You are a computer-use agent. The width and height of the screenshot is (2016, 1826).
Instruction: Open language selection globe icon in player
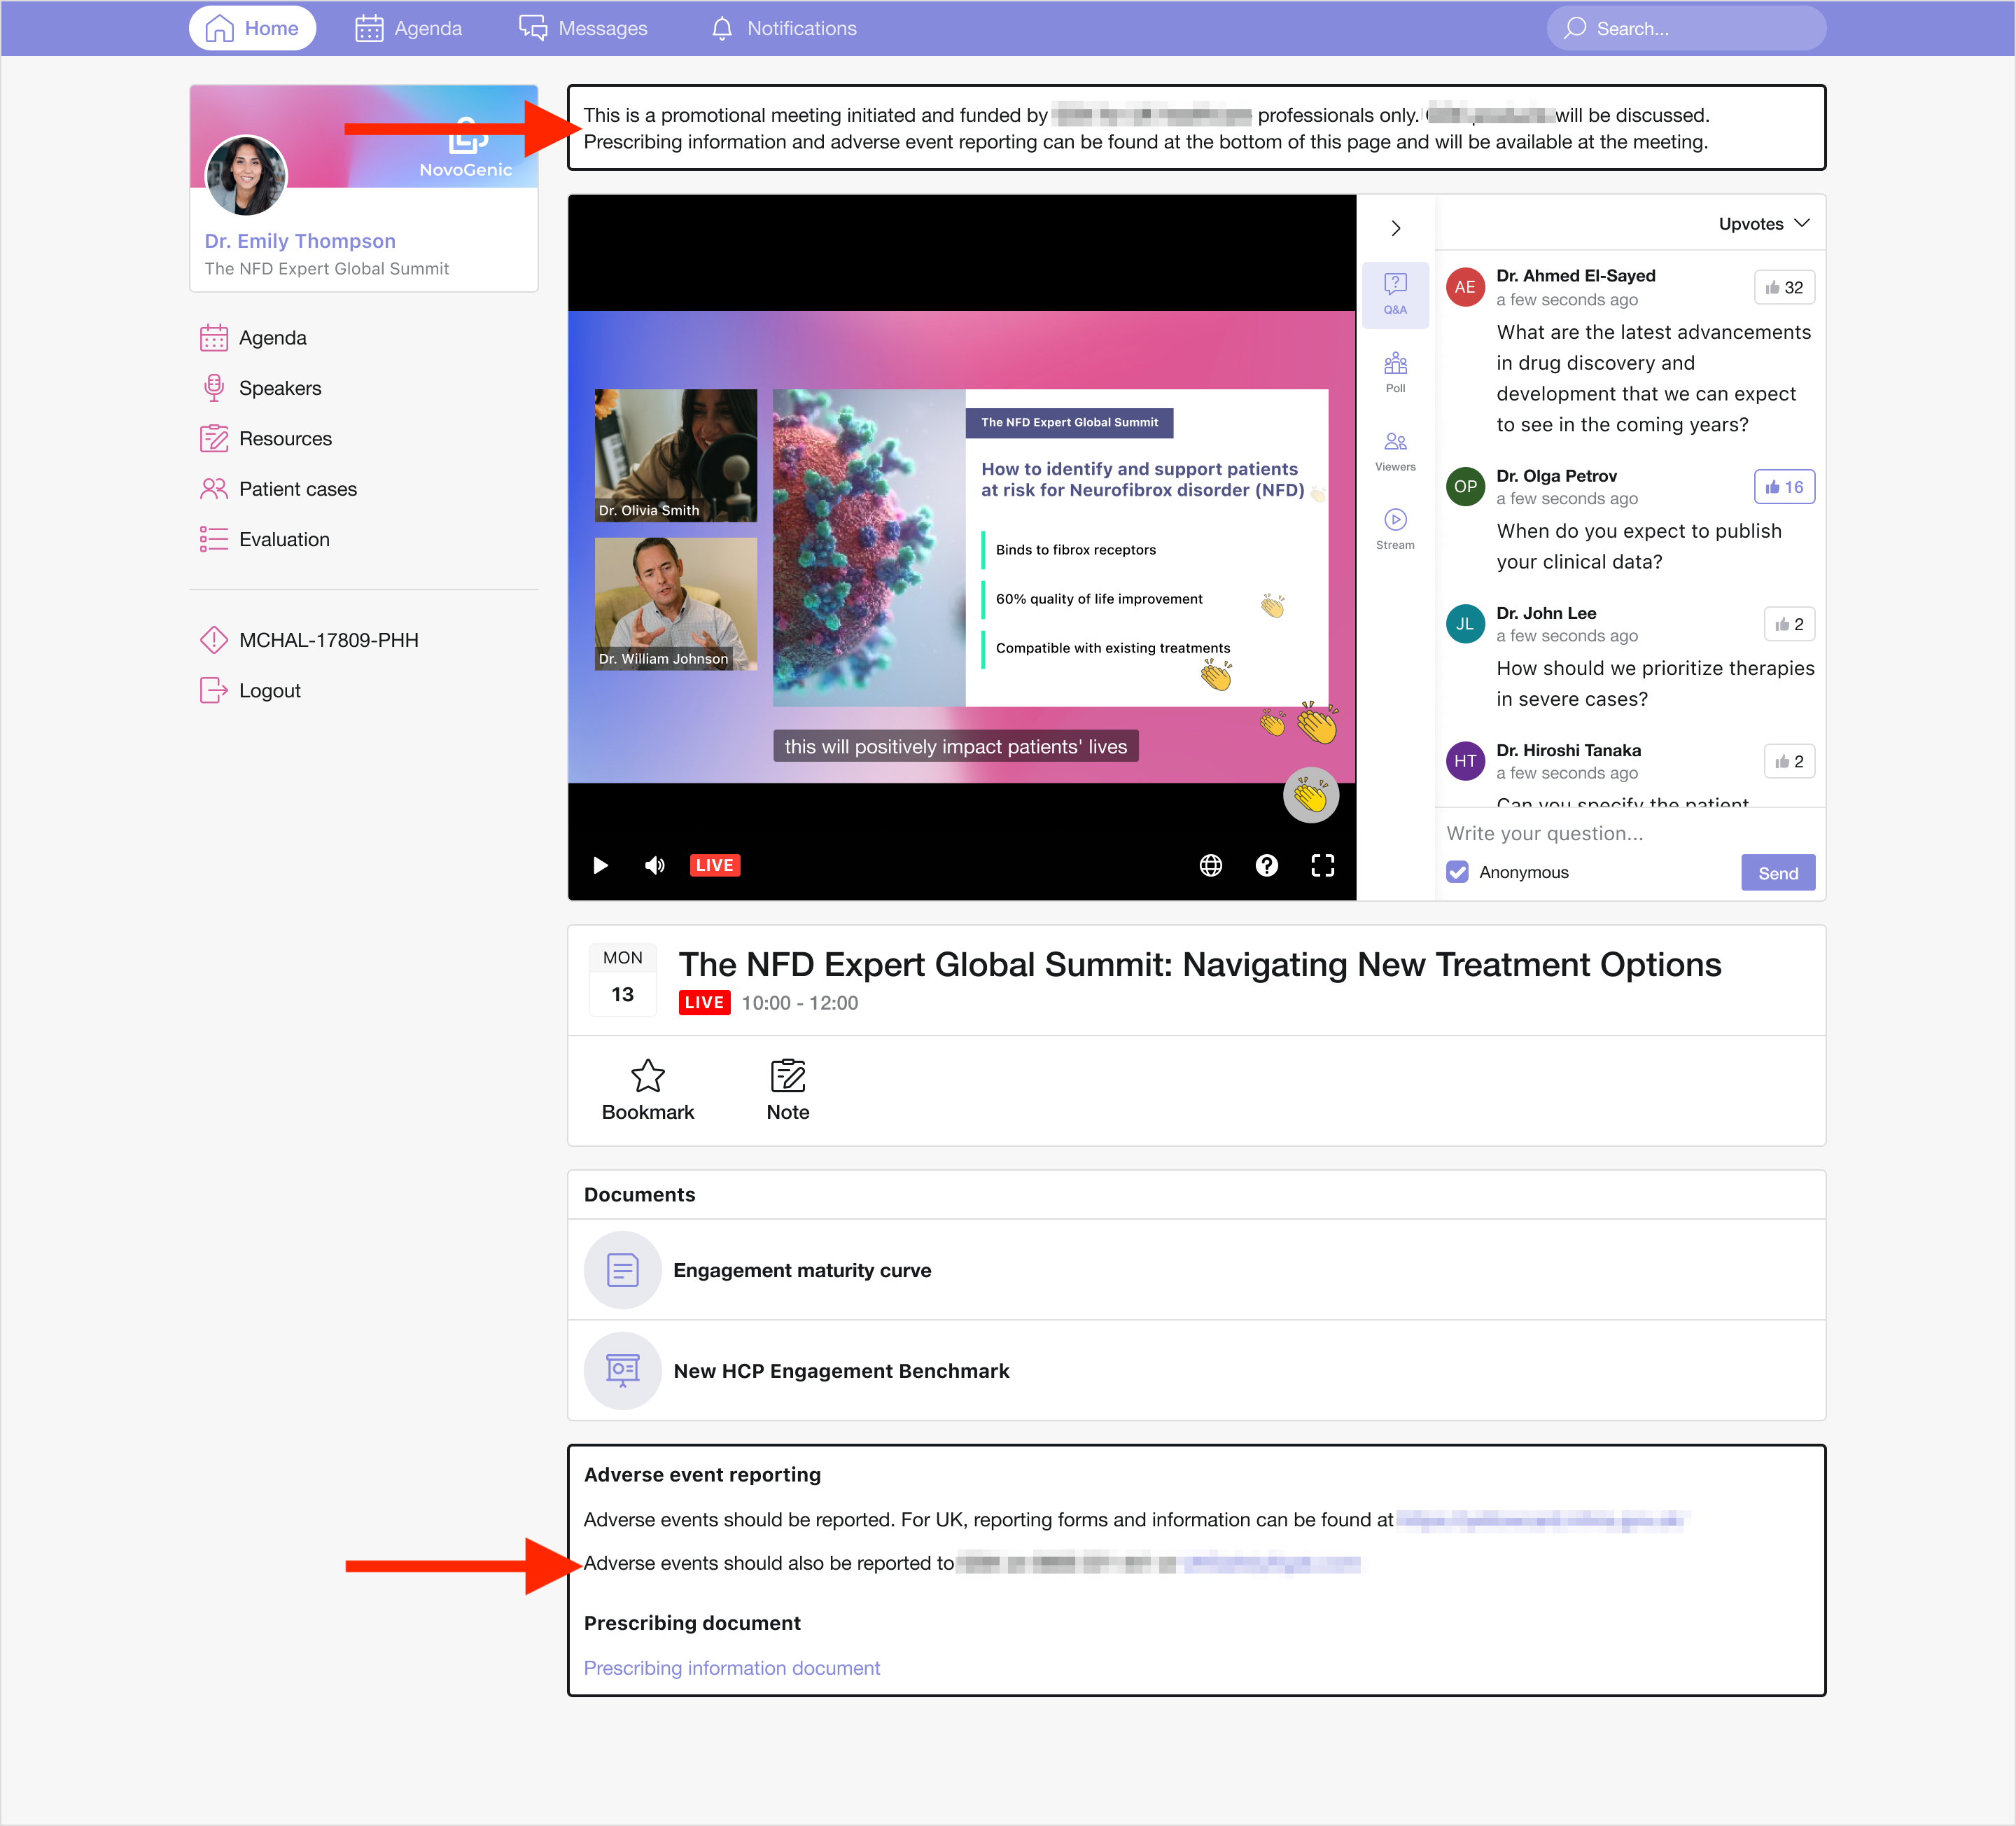point(1210,865)
